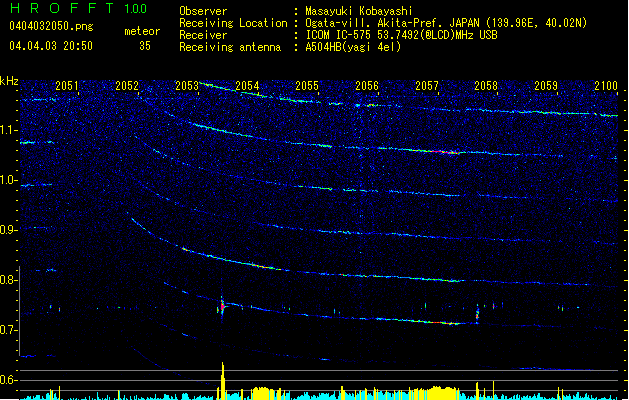Click the 2053 time axis marker

(x=187, y=86)
